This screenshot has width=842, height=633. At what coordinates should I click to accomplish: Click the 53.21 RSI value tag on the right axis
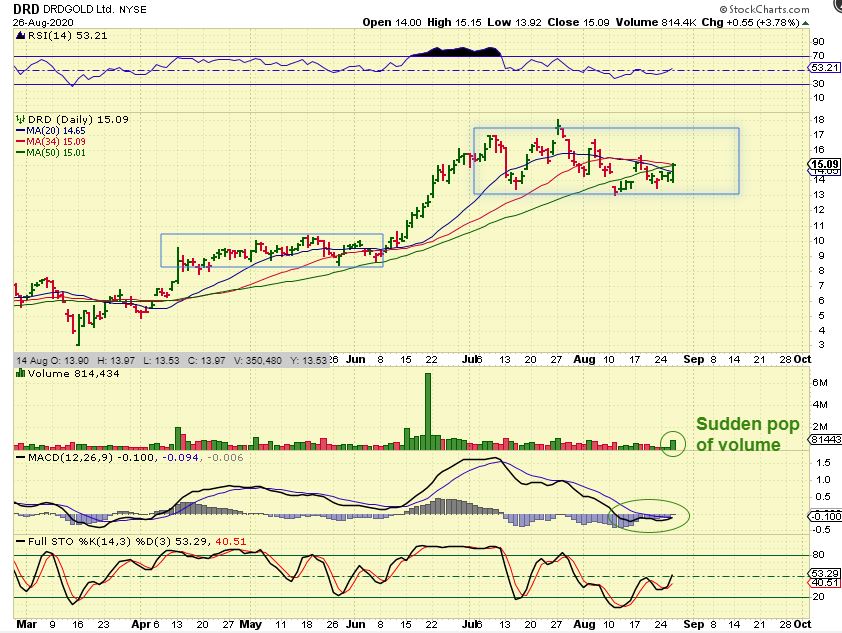click(825, 68)
